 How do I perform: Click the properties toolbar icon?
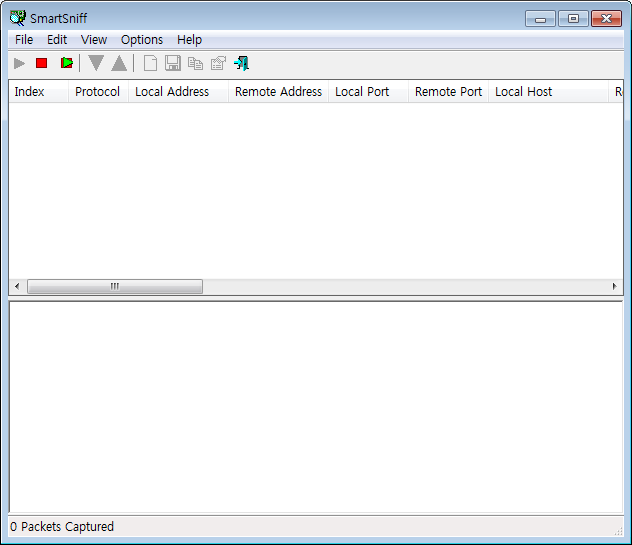[218, 63]
